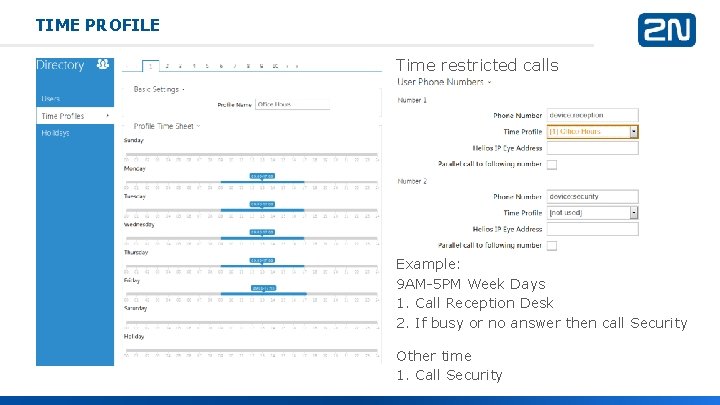Switch to time profile tab 3
Viewport: 720px width, 405px height.
click(x=180, y=66)
